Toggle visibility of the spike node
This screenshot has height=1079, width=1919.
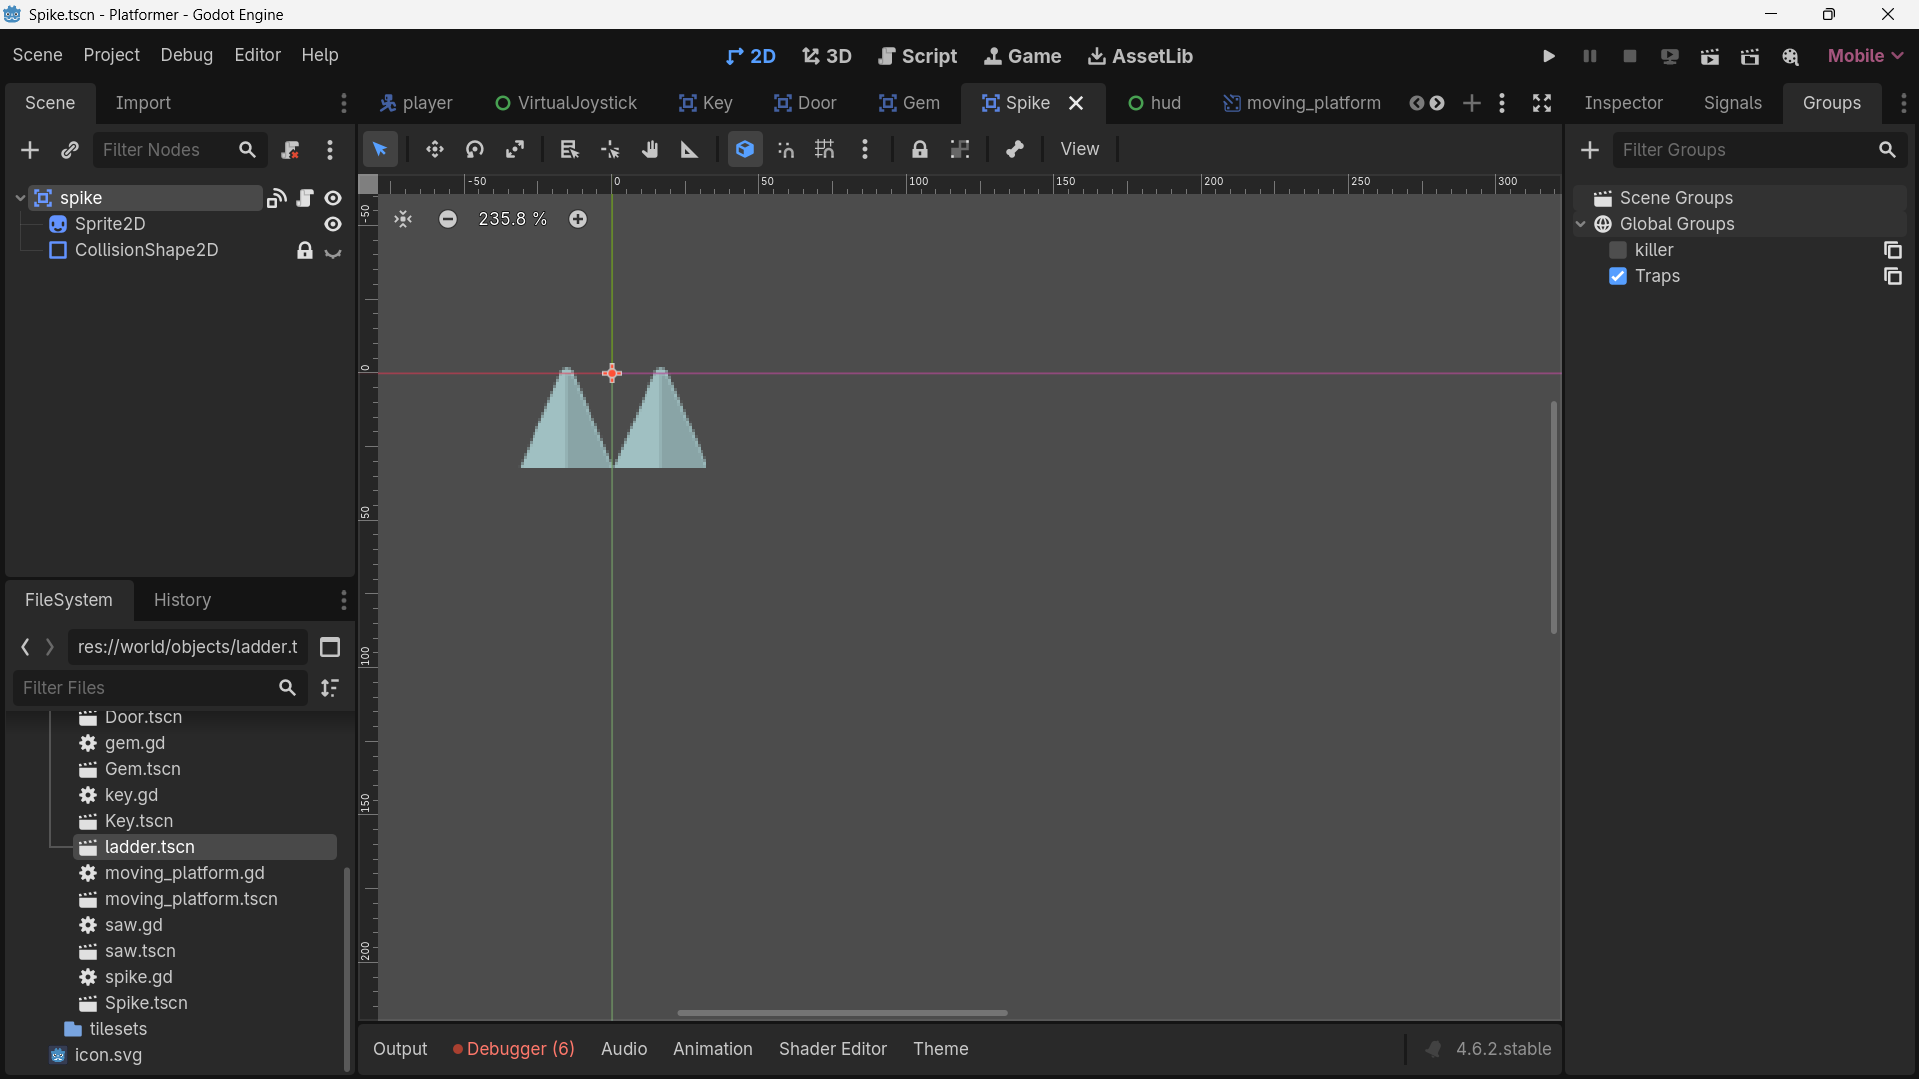pos(333,198)
